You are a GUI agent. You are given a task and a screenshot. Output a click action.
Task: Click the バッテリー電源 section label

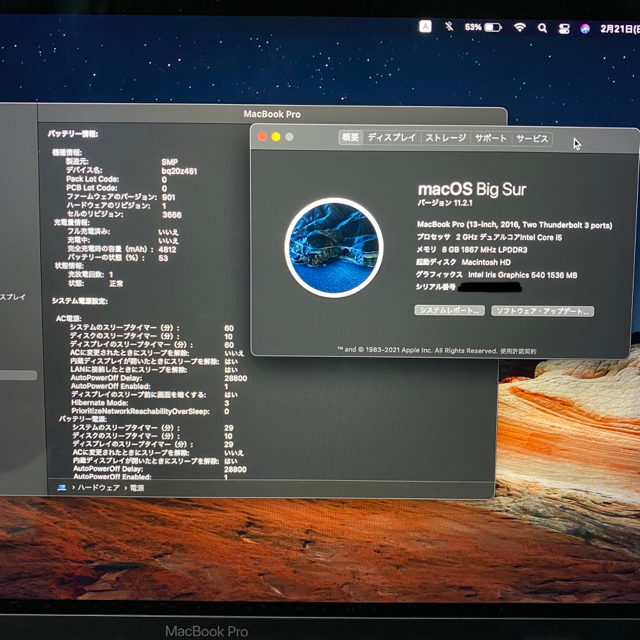click(83, 419)
